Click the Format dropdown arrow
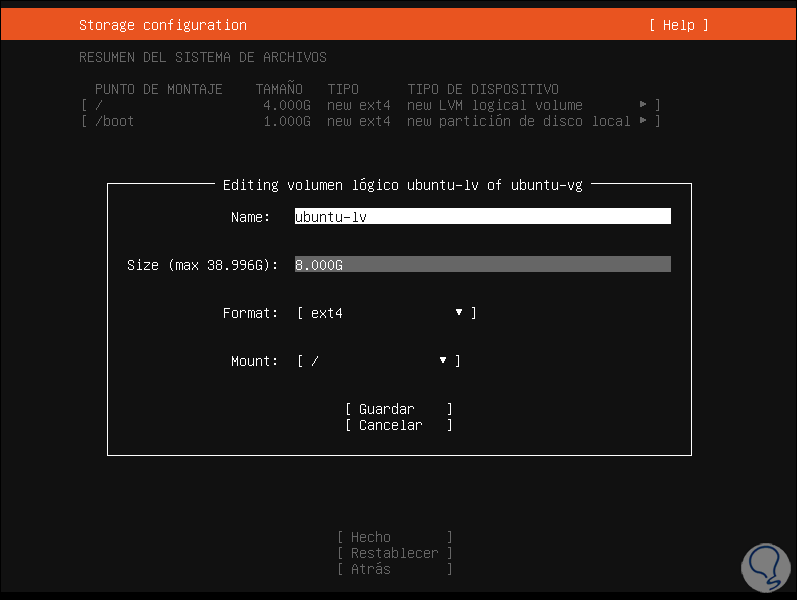The image size is (797, 600). pyautogui.click(x=459, y=312)
